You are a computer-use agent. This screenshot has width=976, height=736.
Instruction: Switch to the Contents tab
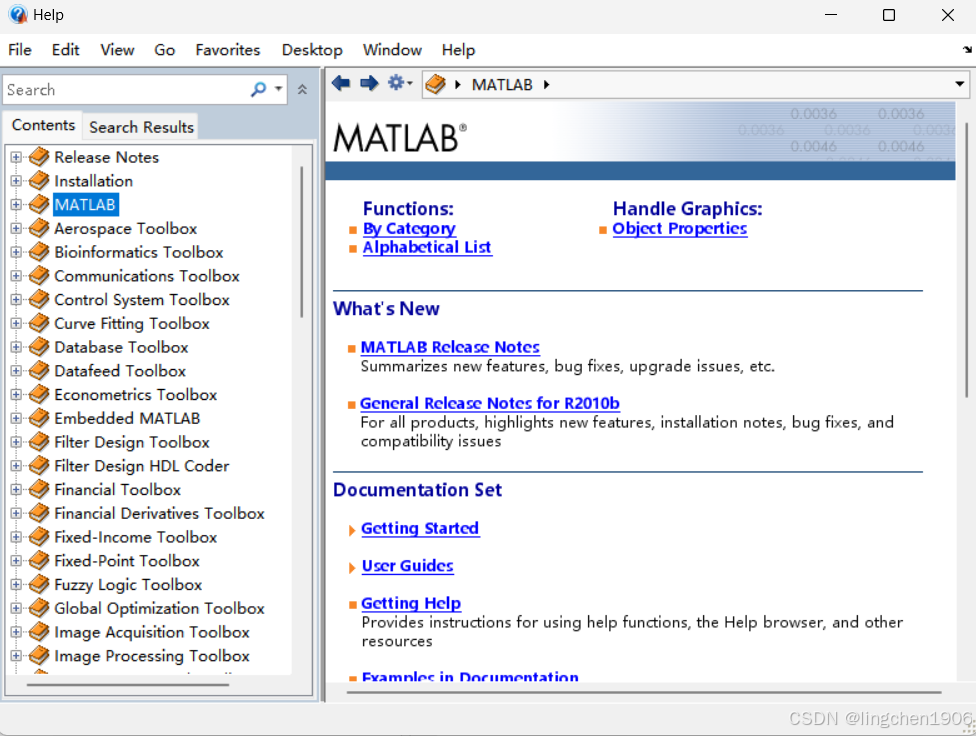[x=43, y=125]
